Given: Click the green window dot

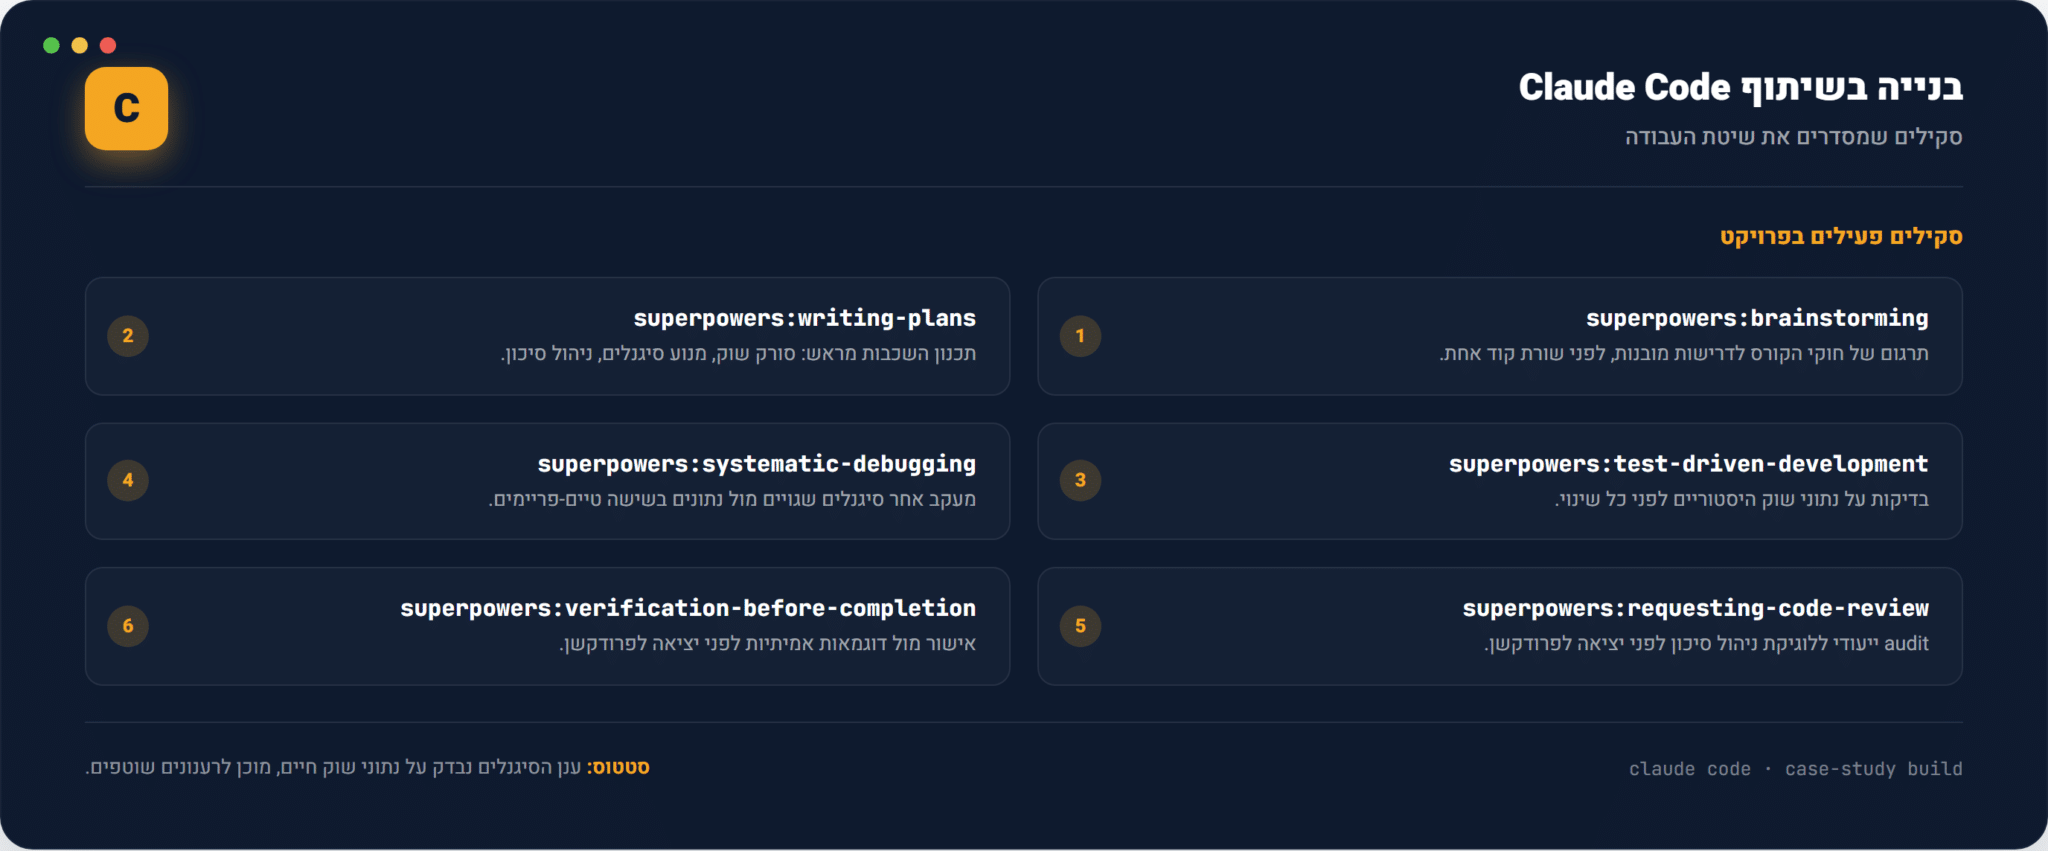Looking at the screenshot, I should point(52,45).
